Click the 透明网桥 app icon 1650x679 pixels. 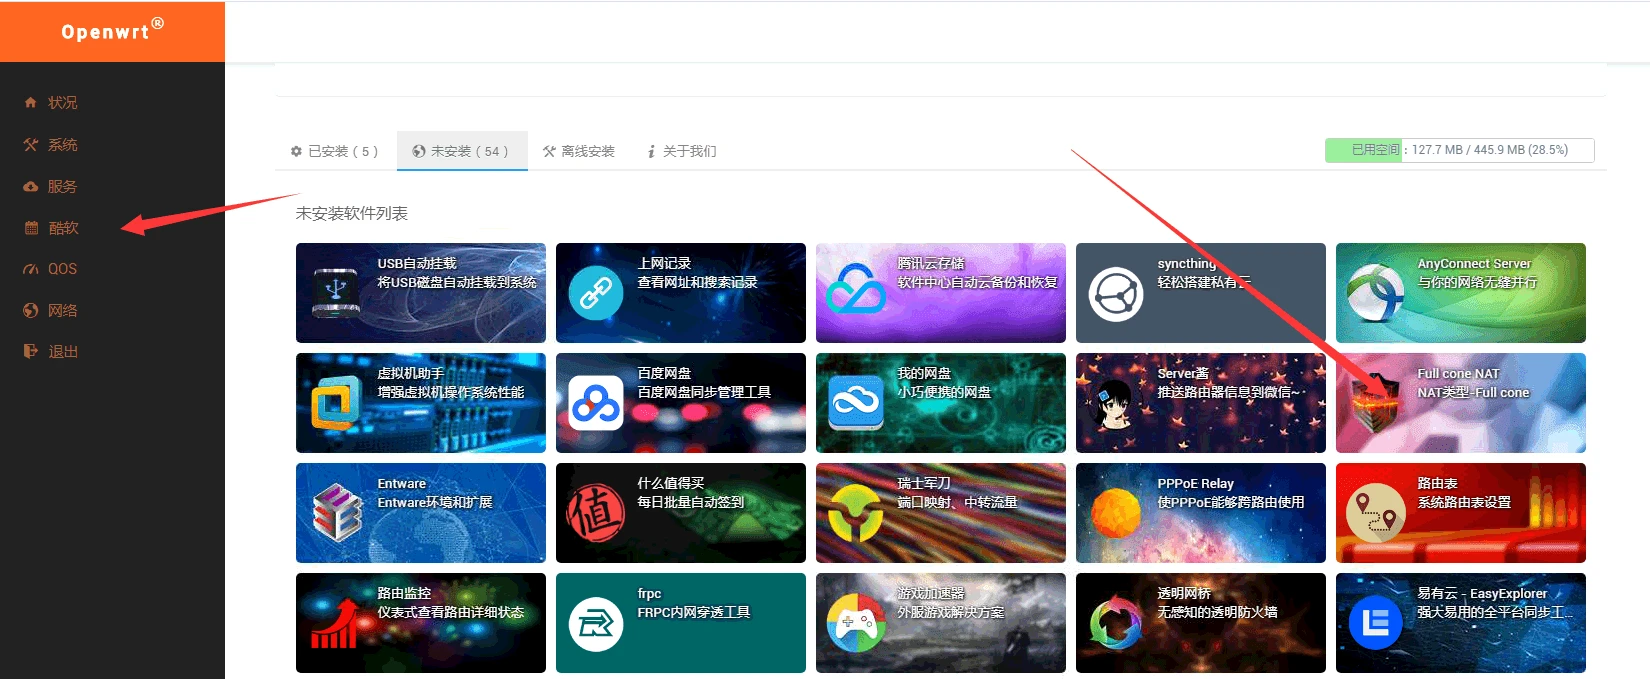1116,623
